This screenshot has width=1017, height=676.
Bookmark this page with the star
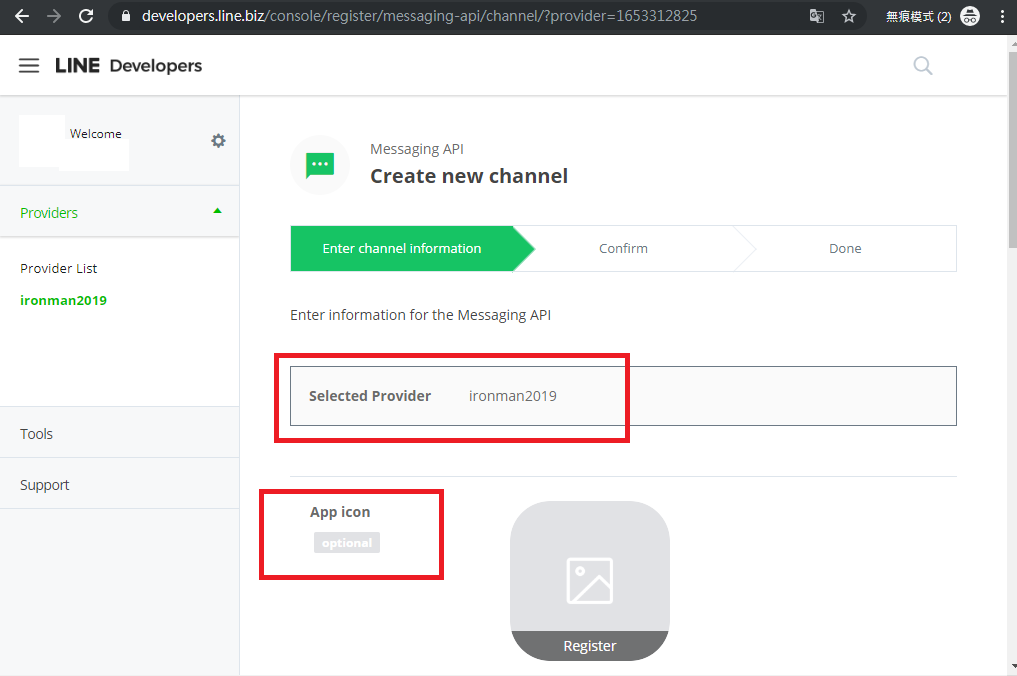click(849, 16)
